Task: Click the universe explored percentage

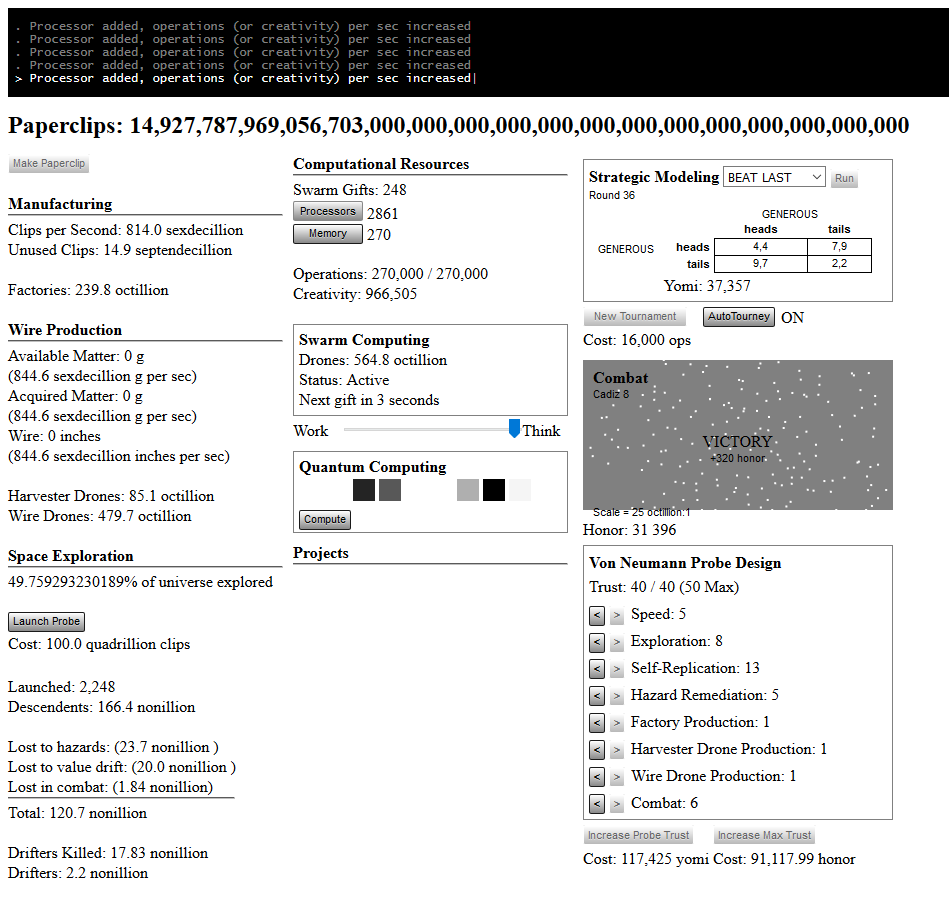Action: click(140, 582)
